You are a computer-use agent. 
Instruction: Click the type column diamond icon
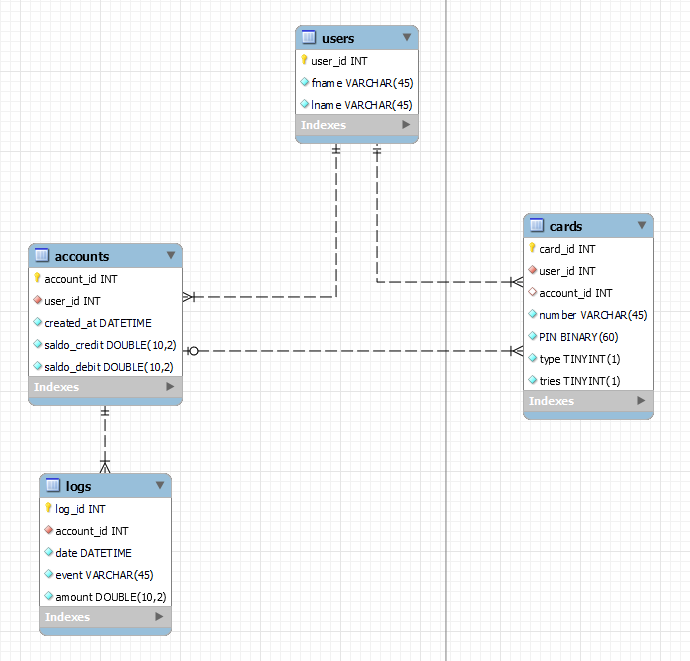pos(532,358)
